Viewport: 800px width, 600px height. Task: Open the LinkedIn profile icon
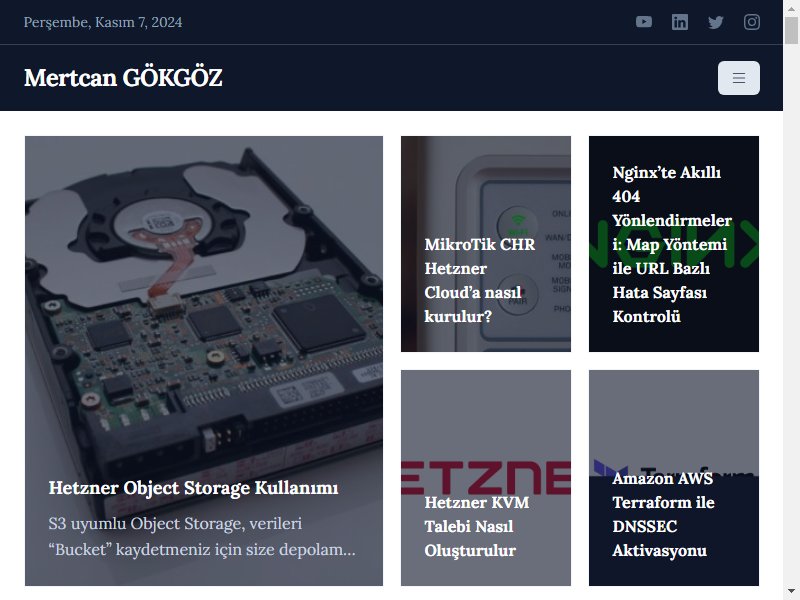click(680, 22)
